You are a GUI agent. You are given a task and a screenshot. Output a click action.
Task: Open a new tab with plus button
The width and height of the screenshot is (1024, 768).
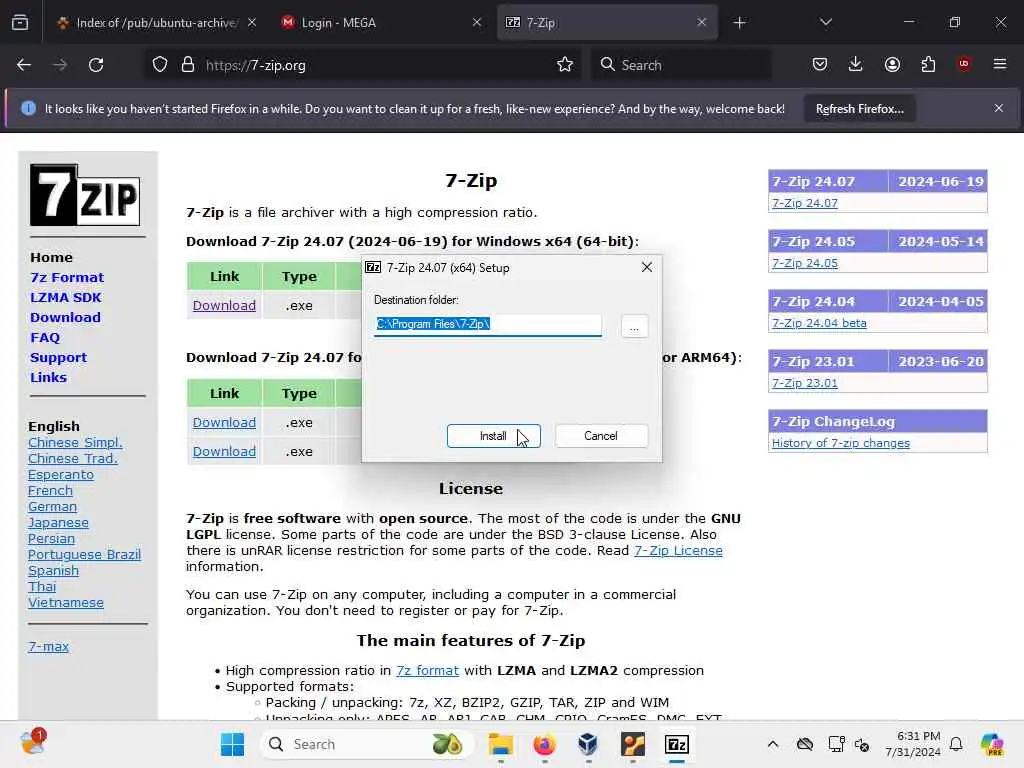[x=739, y=23]
